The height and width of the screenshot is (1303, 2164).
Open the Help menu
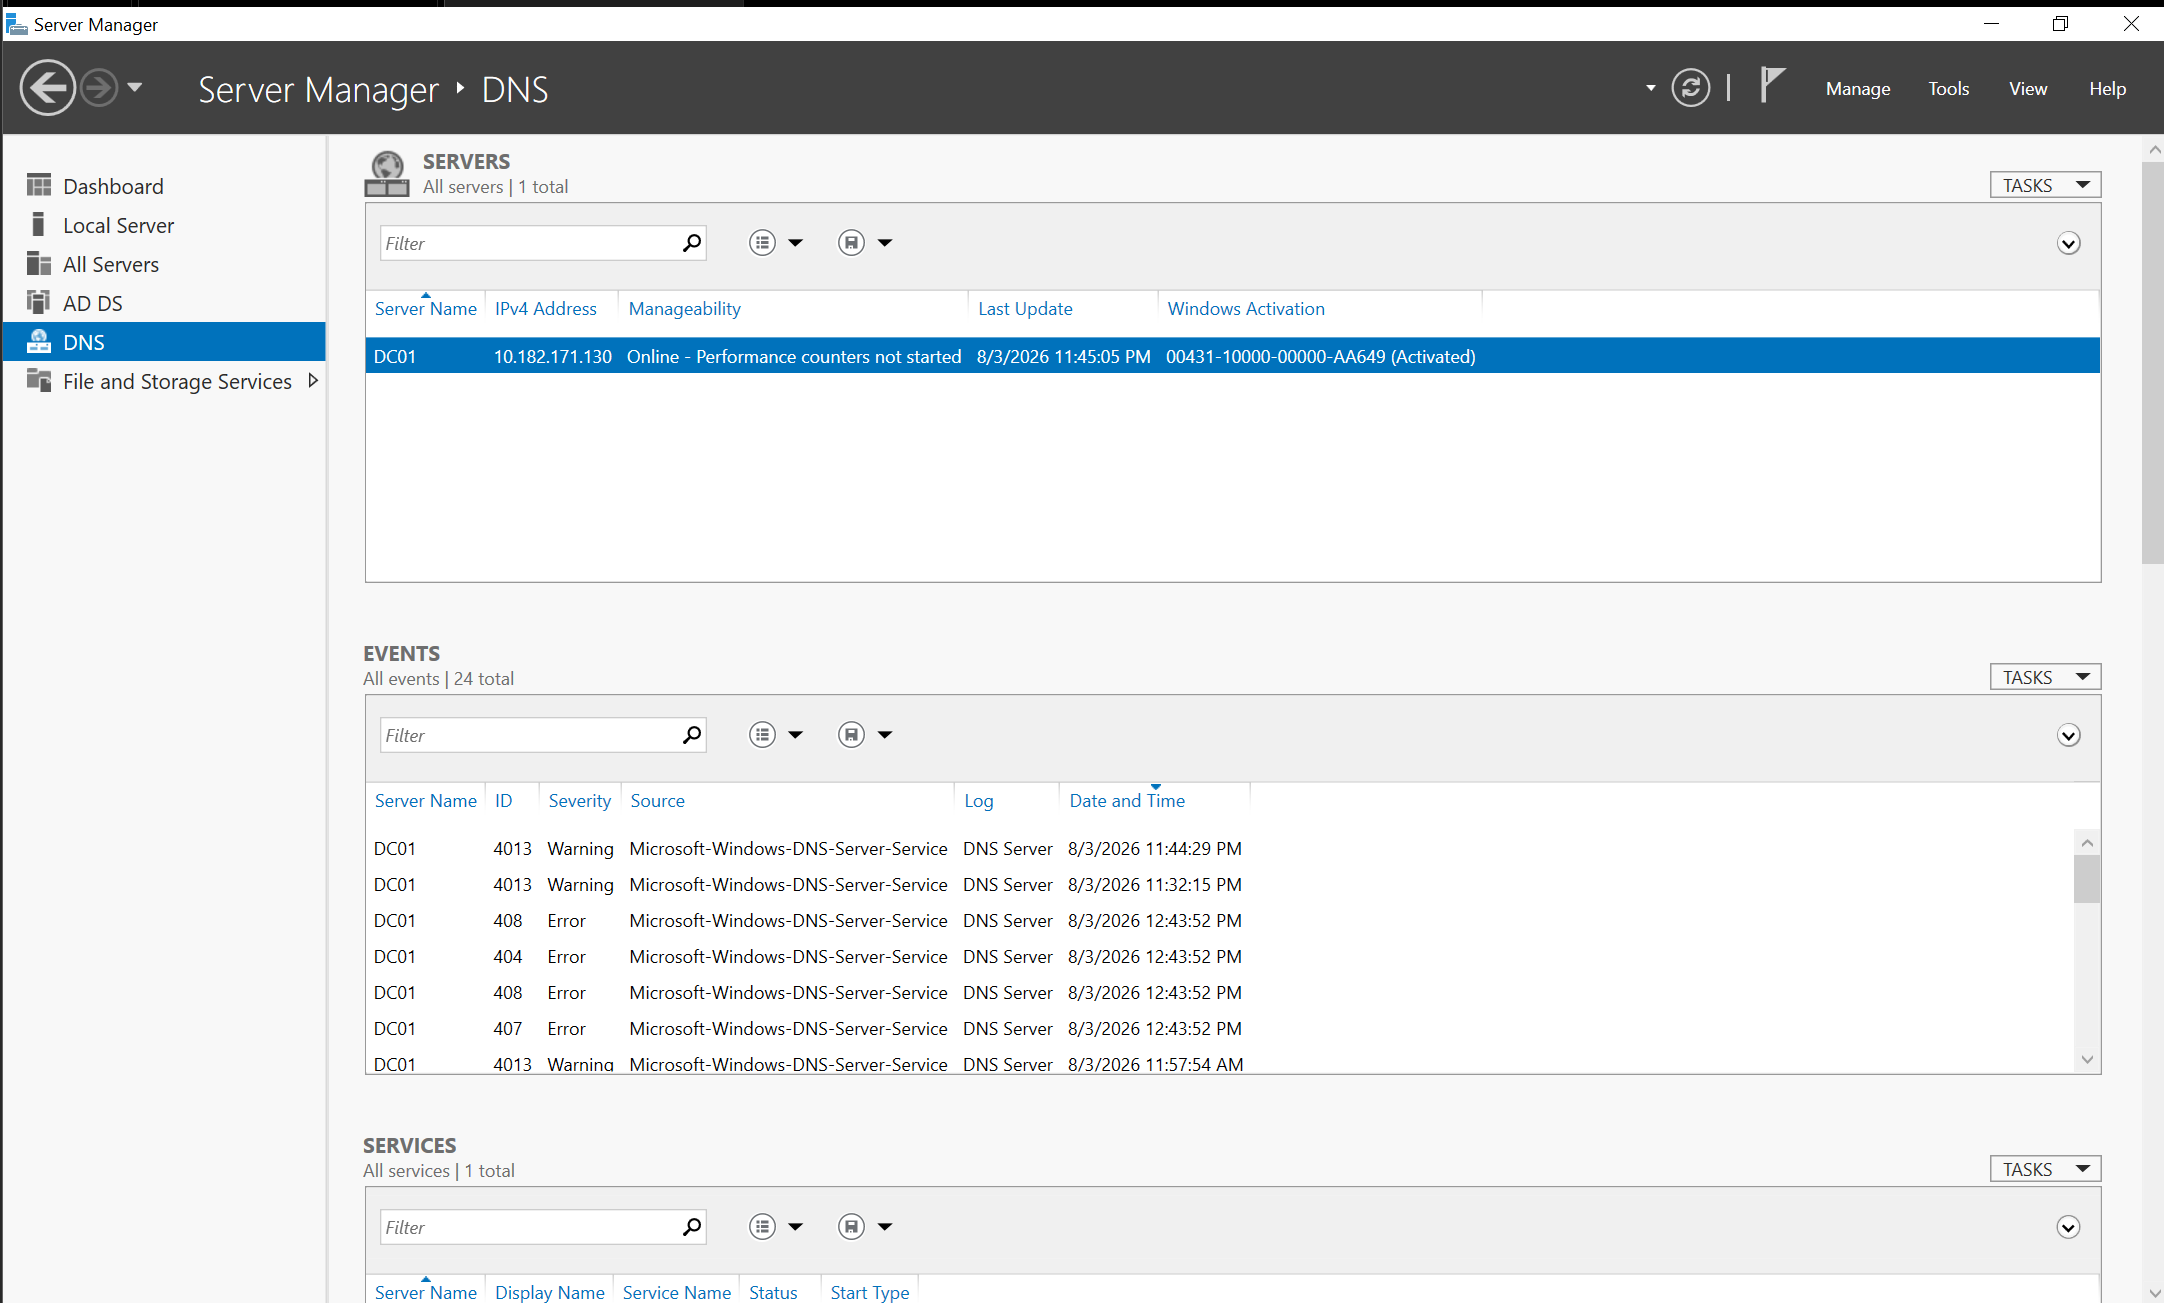point(2107,89)
